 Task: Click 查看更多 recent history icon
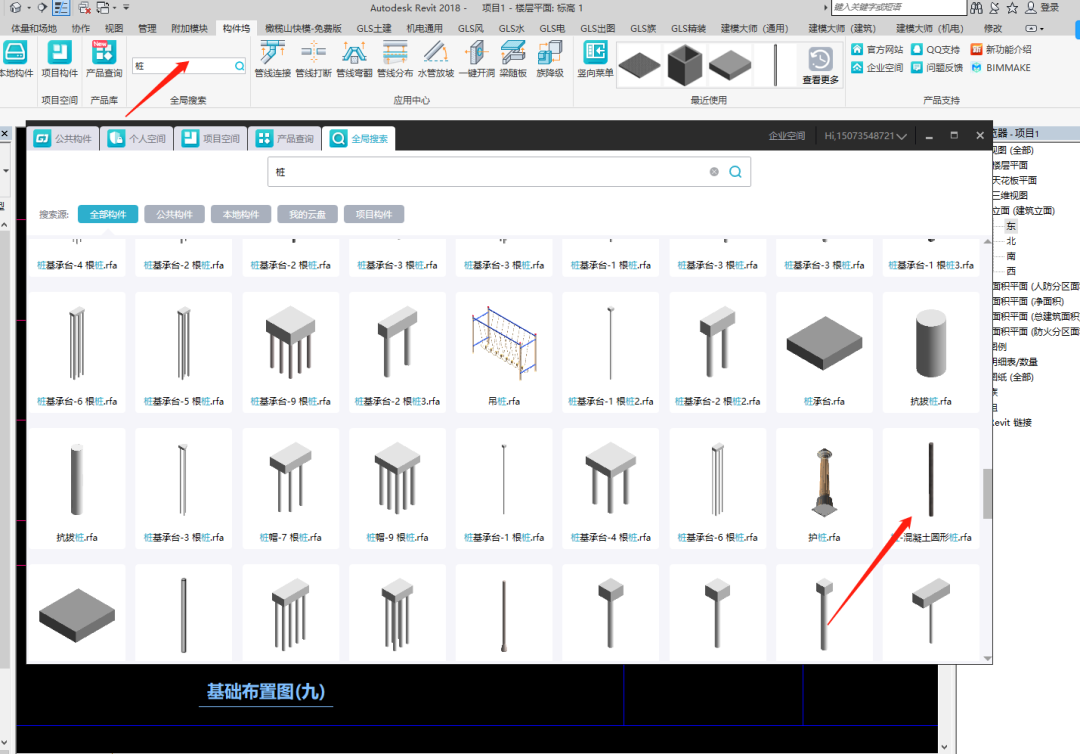point(820,66)
